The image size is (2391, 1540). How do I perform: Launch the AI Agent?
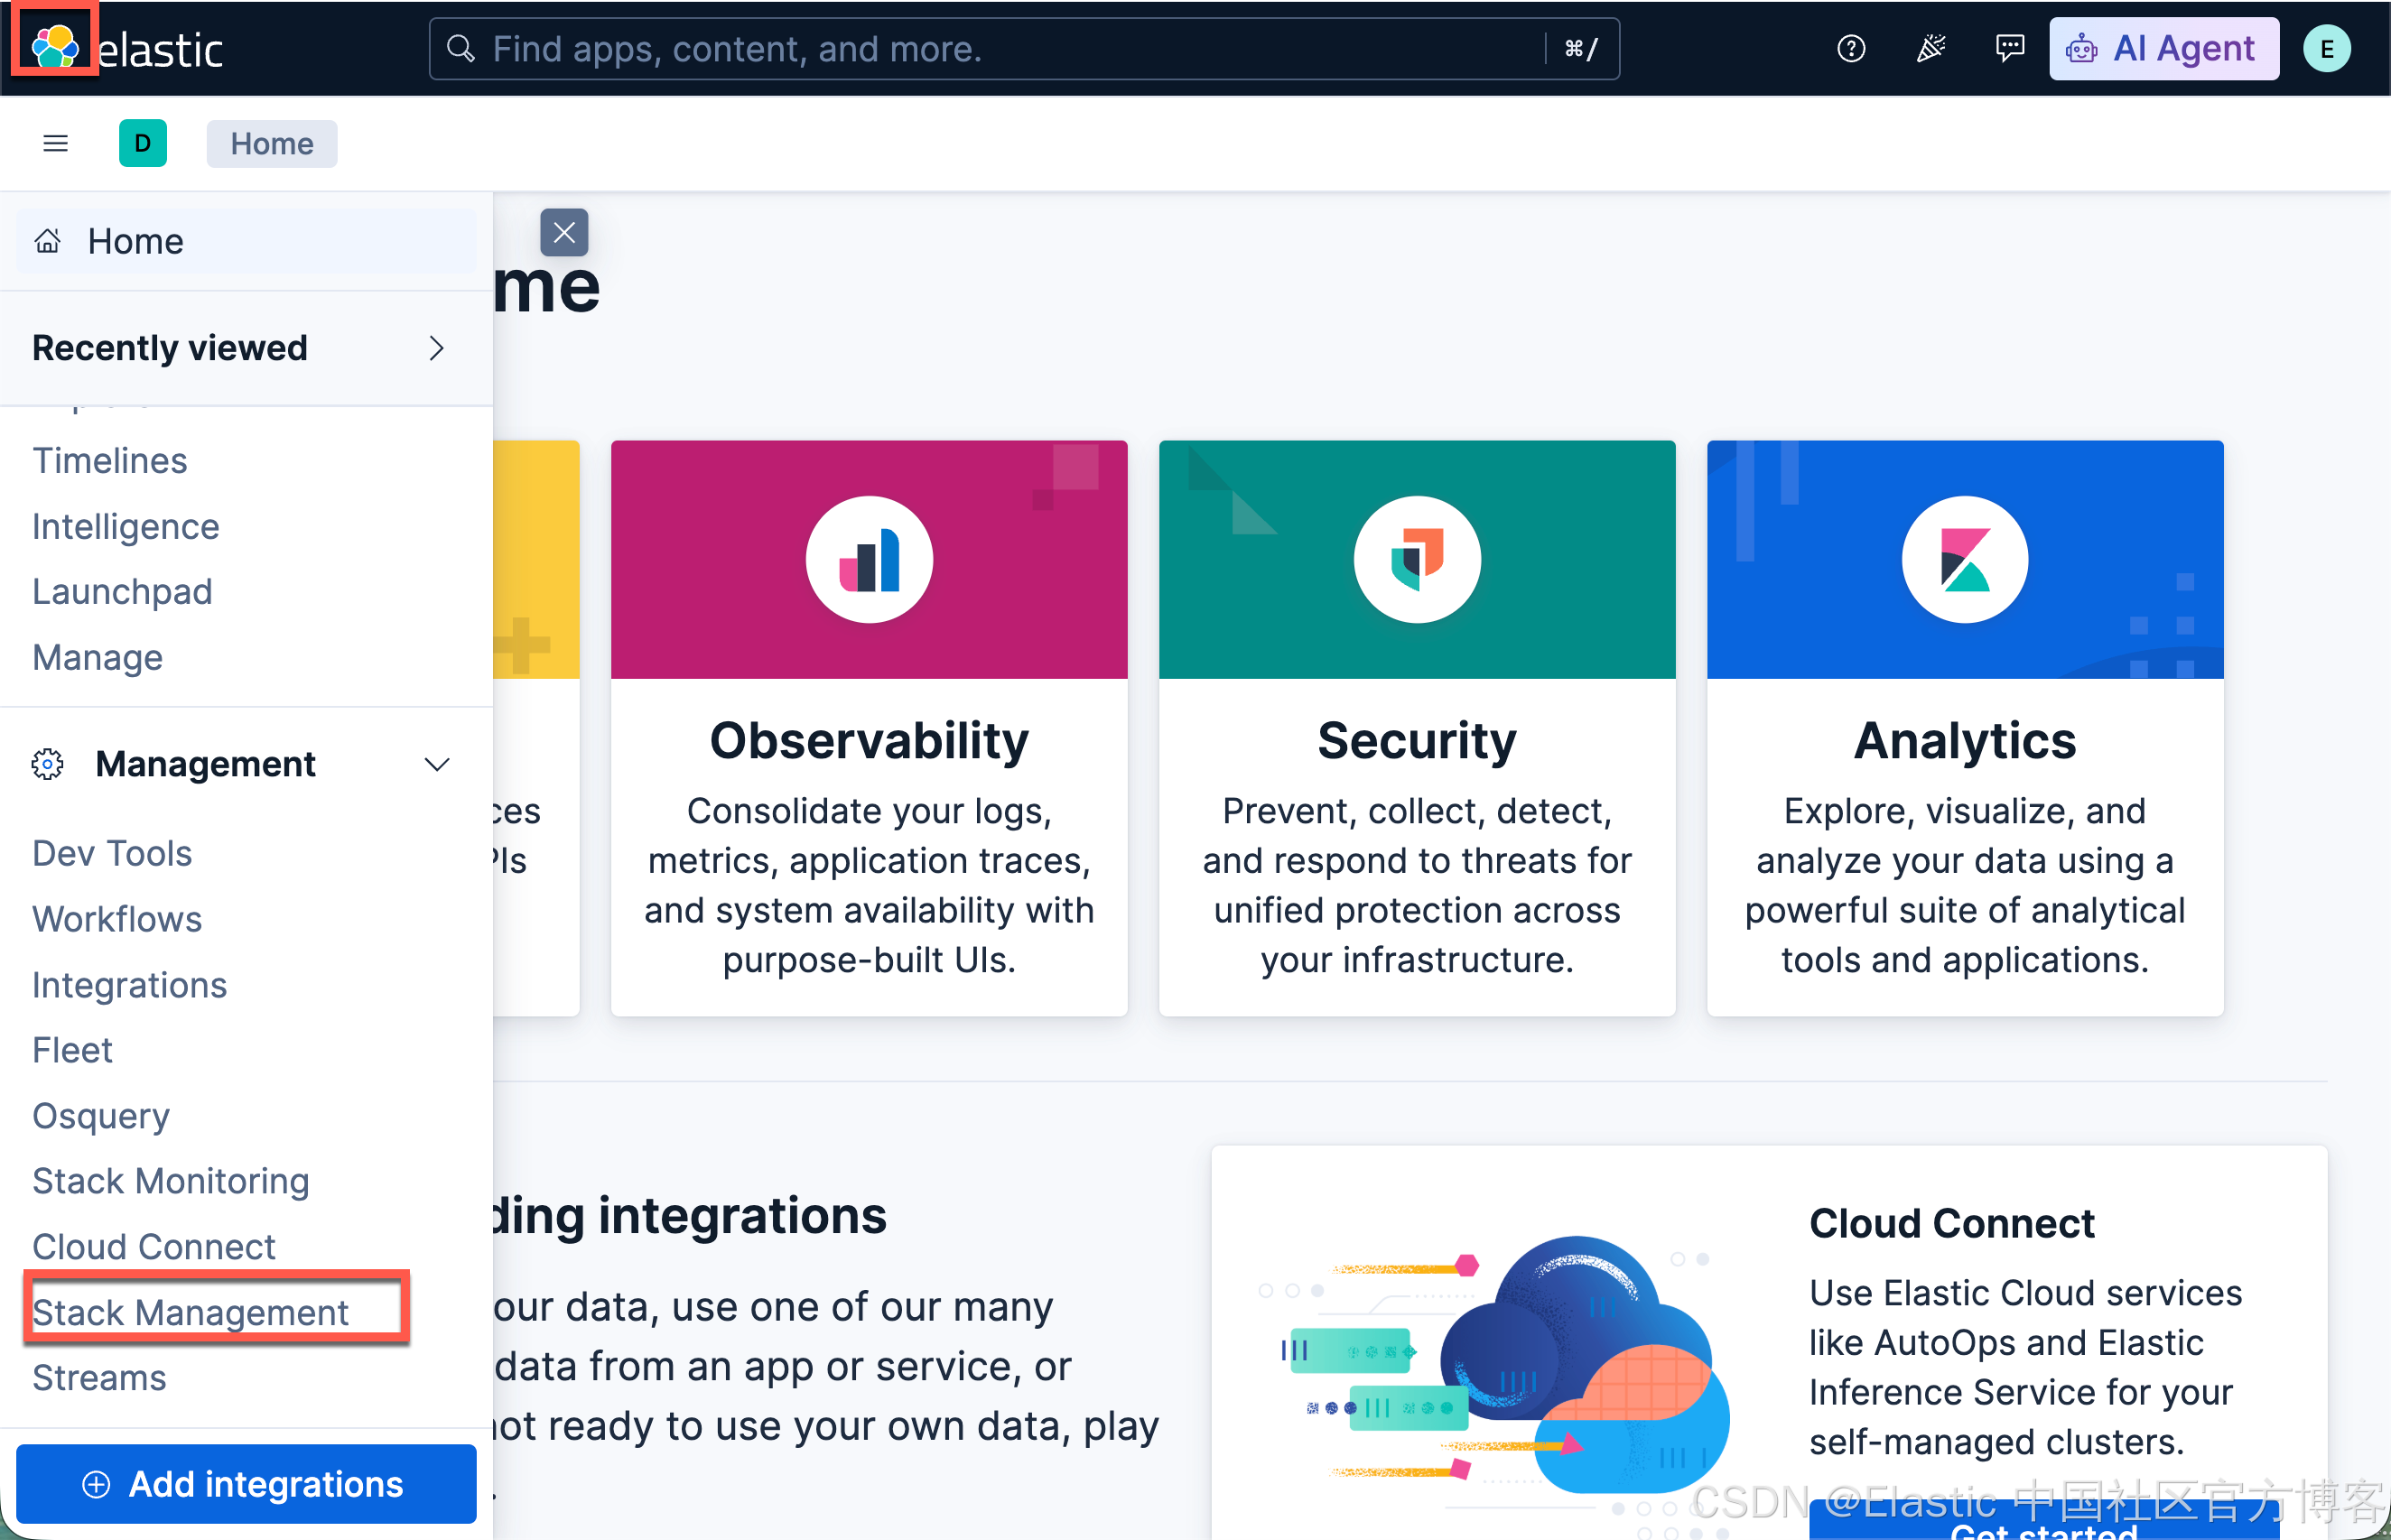(x=2164, y=48)
